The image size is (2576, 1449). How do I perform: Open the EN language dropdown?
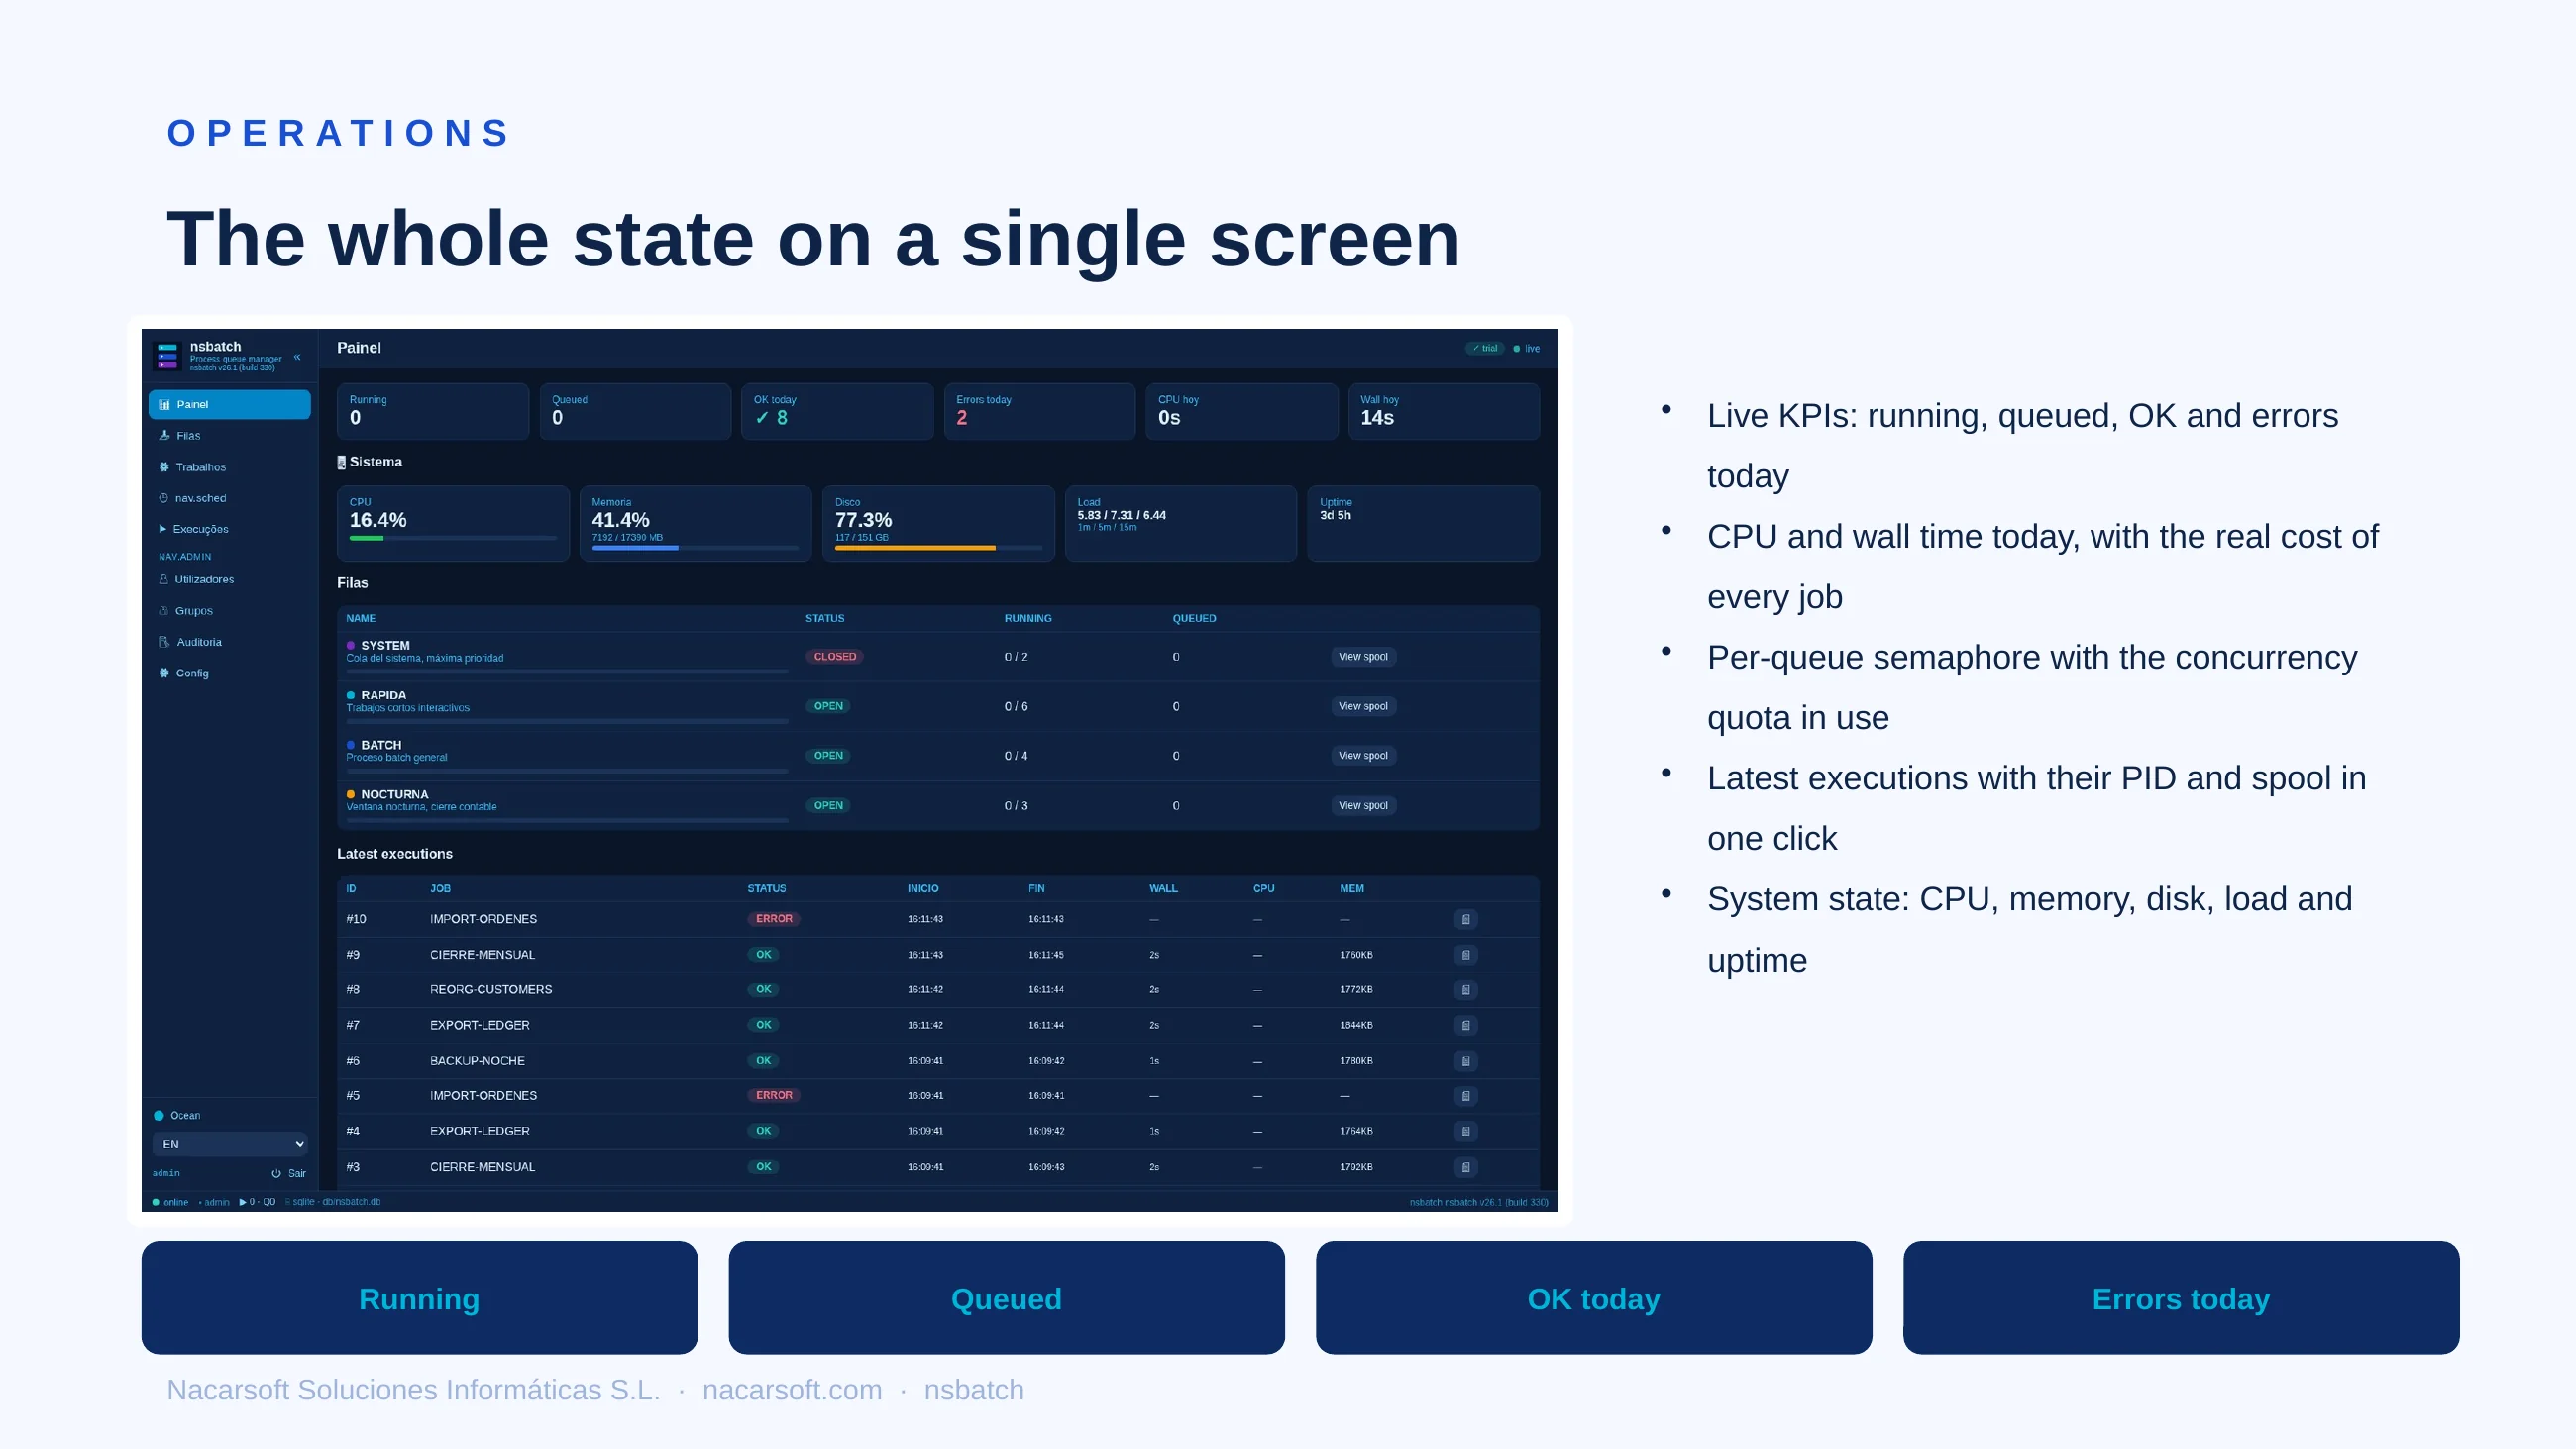(230, 1144)
